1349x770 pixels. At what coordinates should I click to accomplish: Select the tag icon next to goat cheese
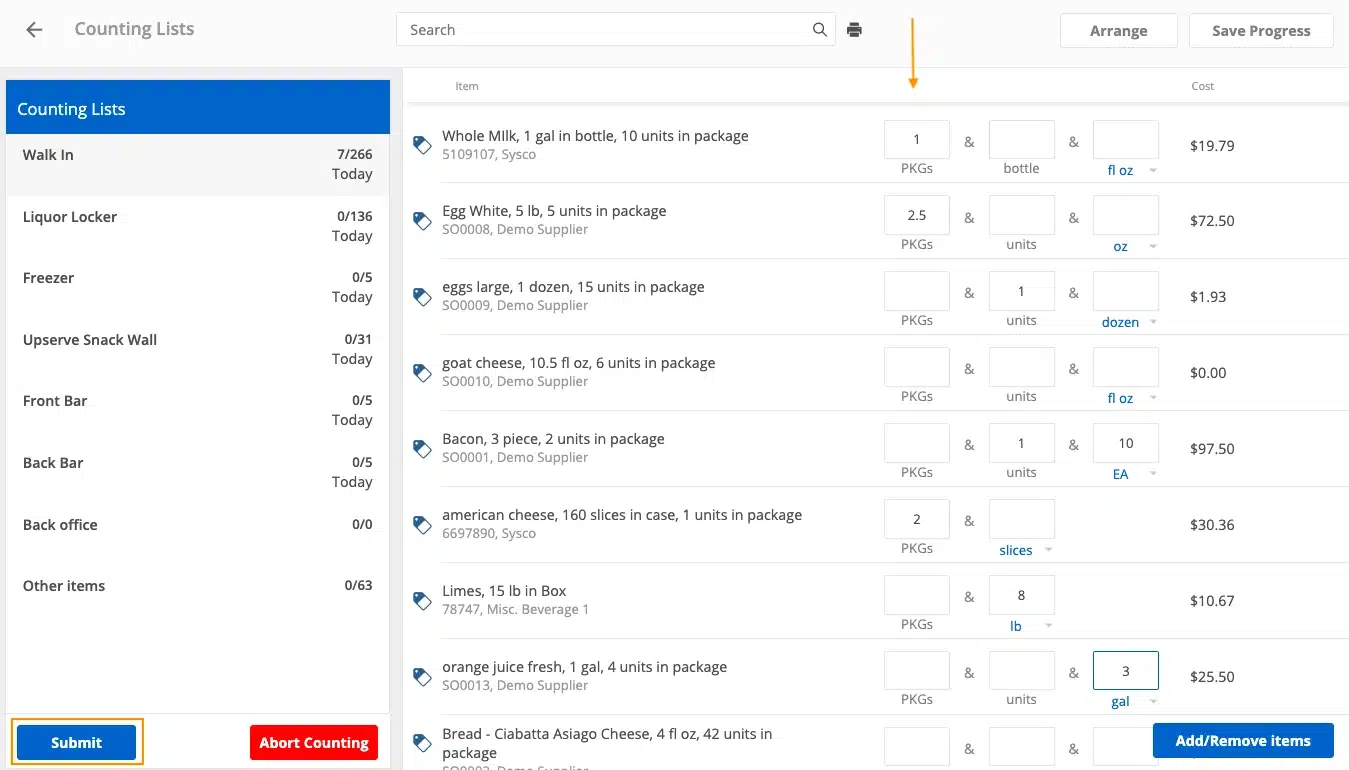(x=421, y=373)
